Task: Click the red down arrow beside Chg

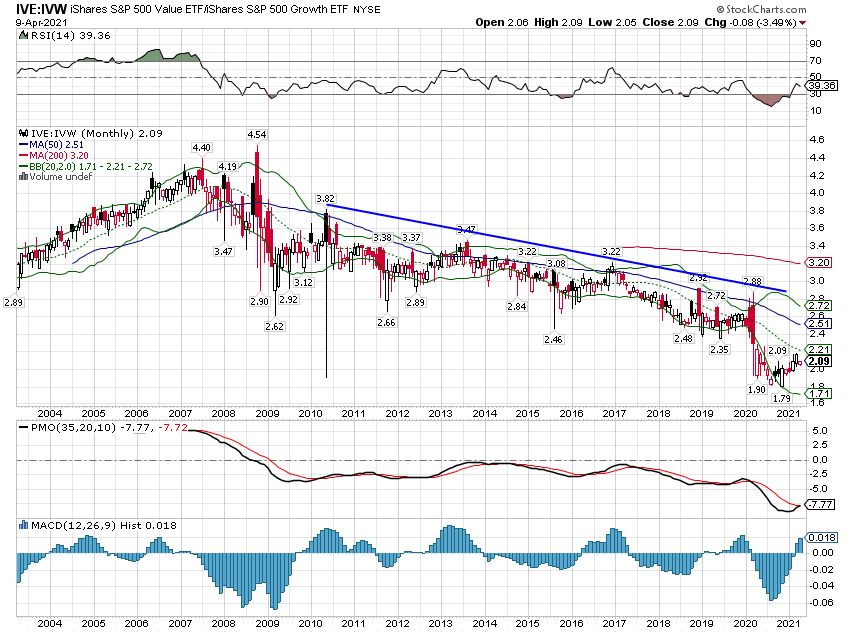Action: click(802, 23)
